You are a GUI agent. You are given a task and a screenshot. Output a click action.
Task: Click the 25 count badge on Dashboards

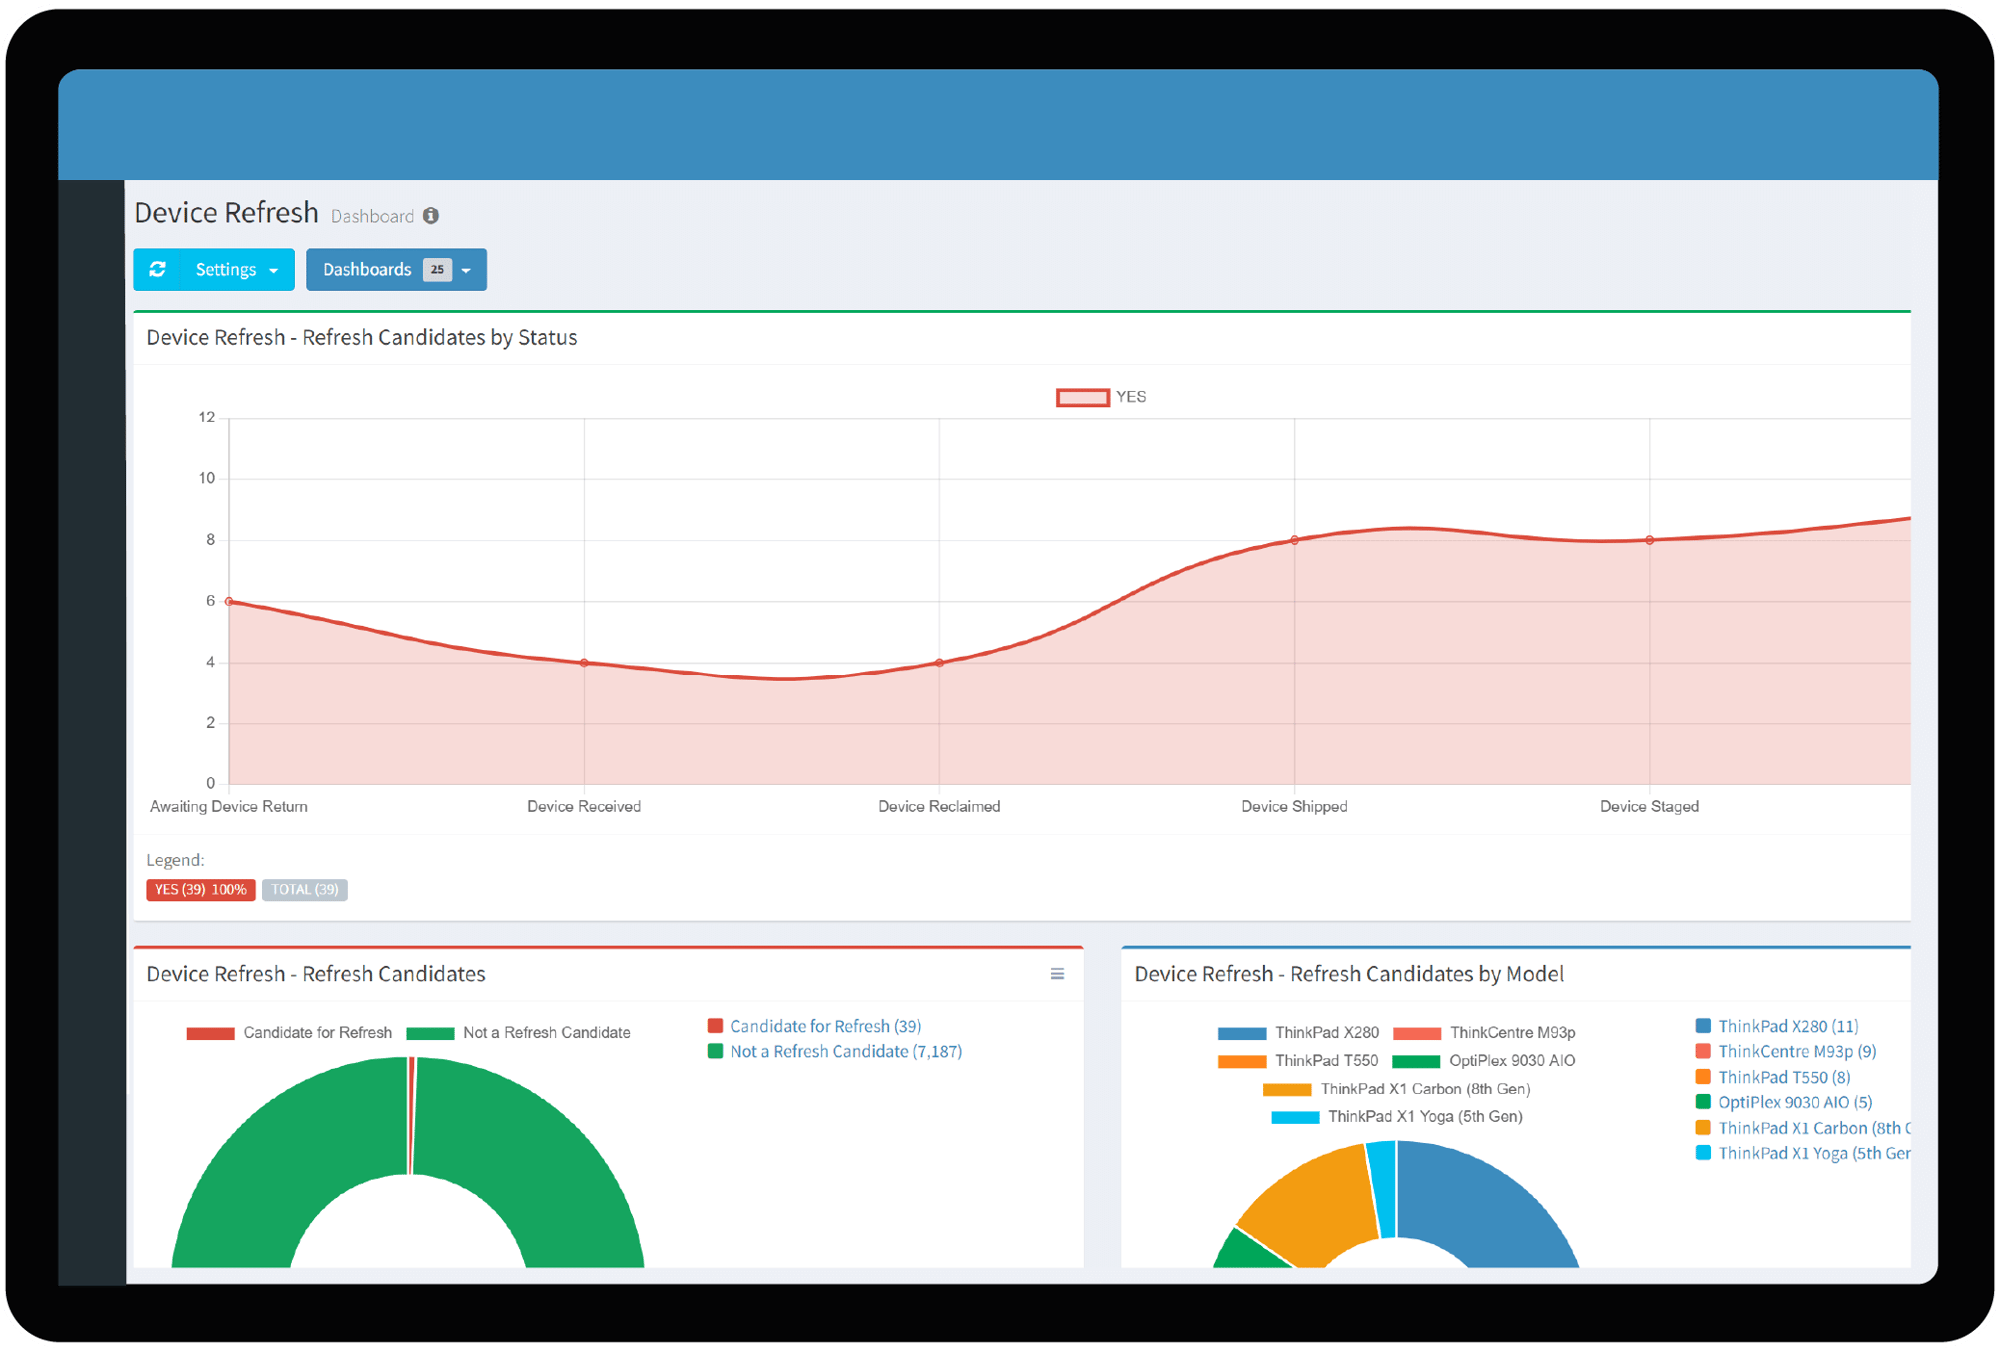(437, 270)
